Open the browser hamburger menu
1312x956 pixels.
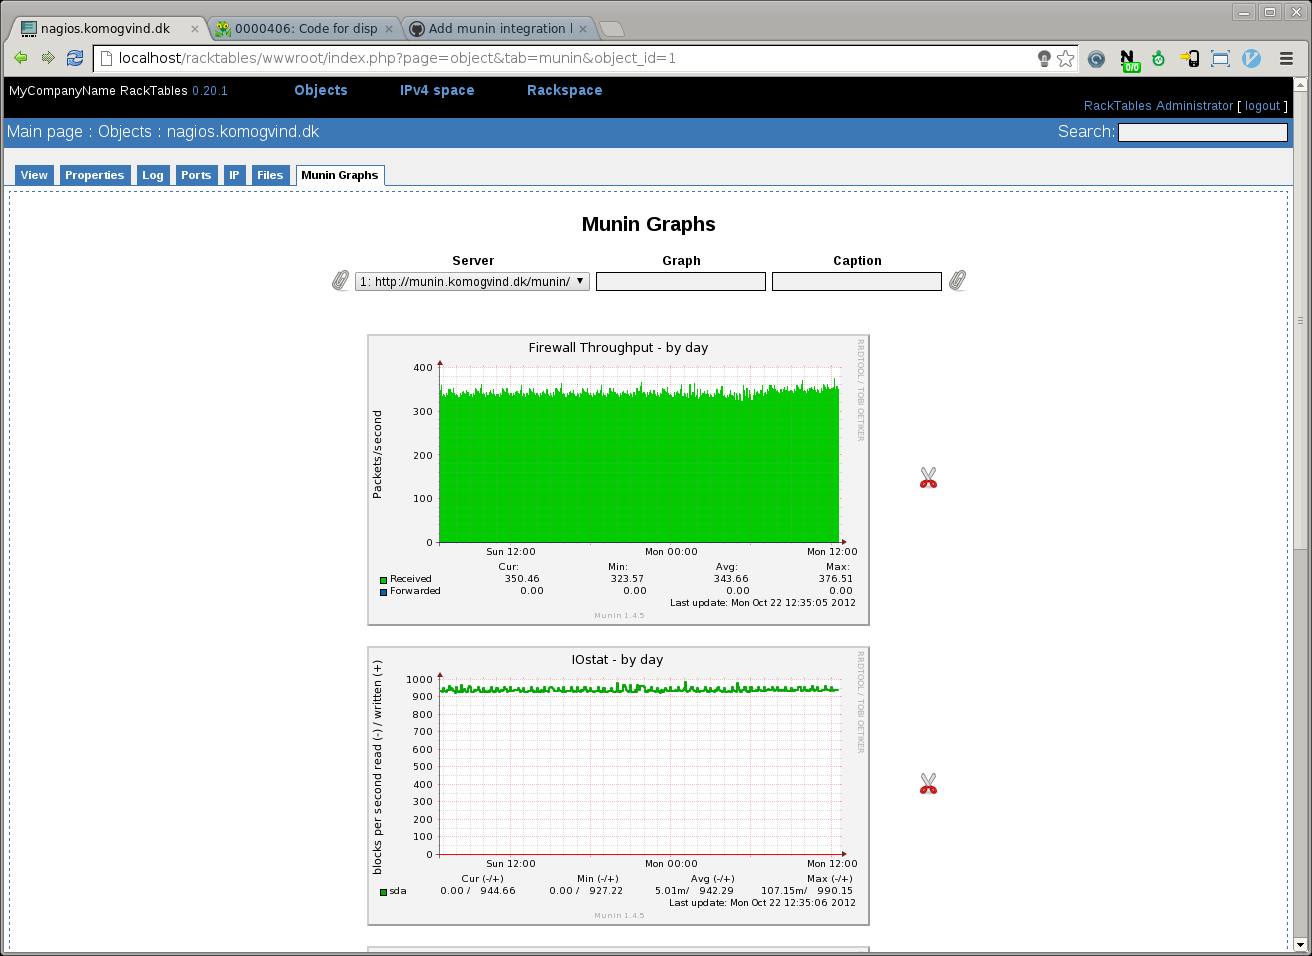tap(1286, 59)
